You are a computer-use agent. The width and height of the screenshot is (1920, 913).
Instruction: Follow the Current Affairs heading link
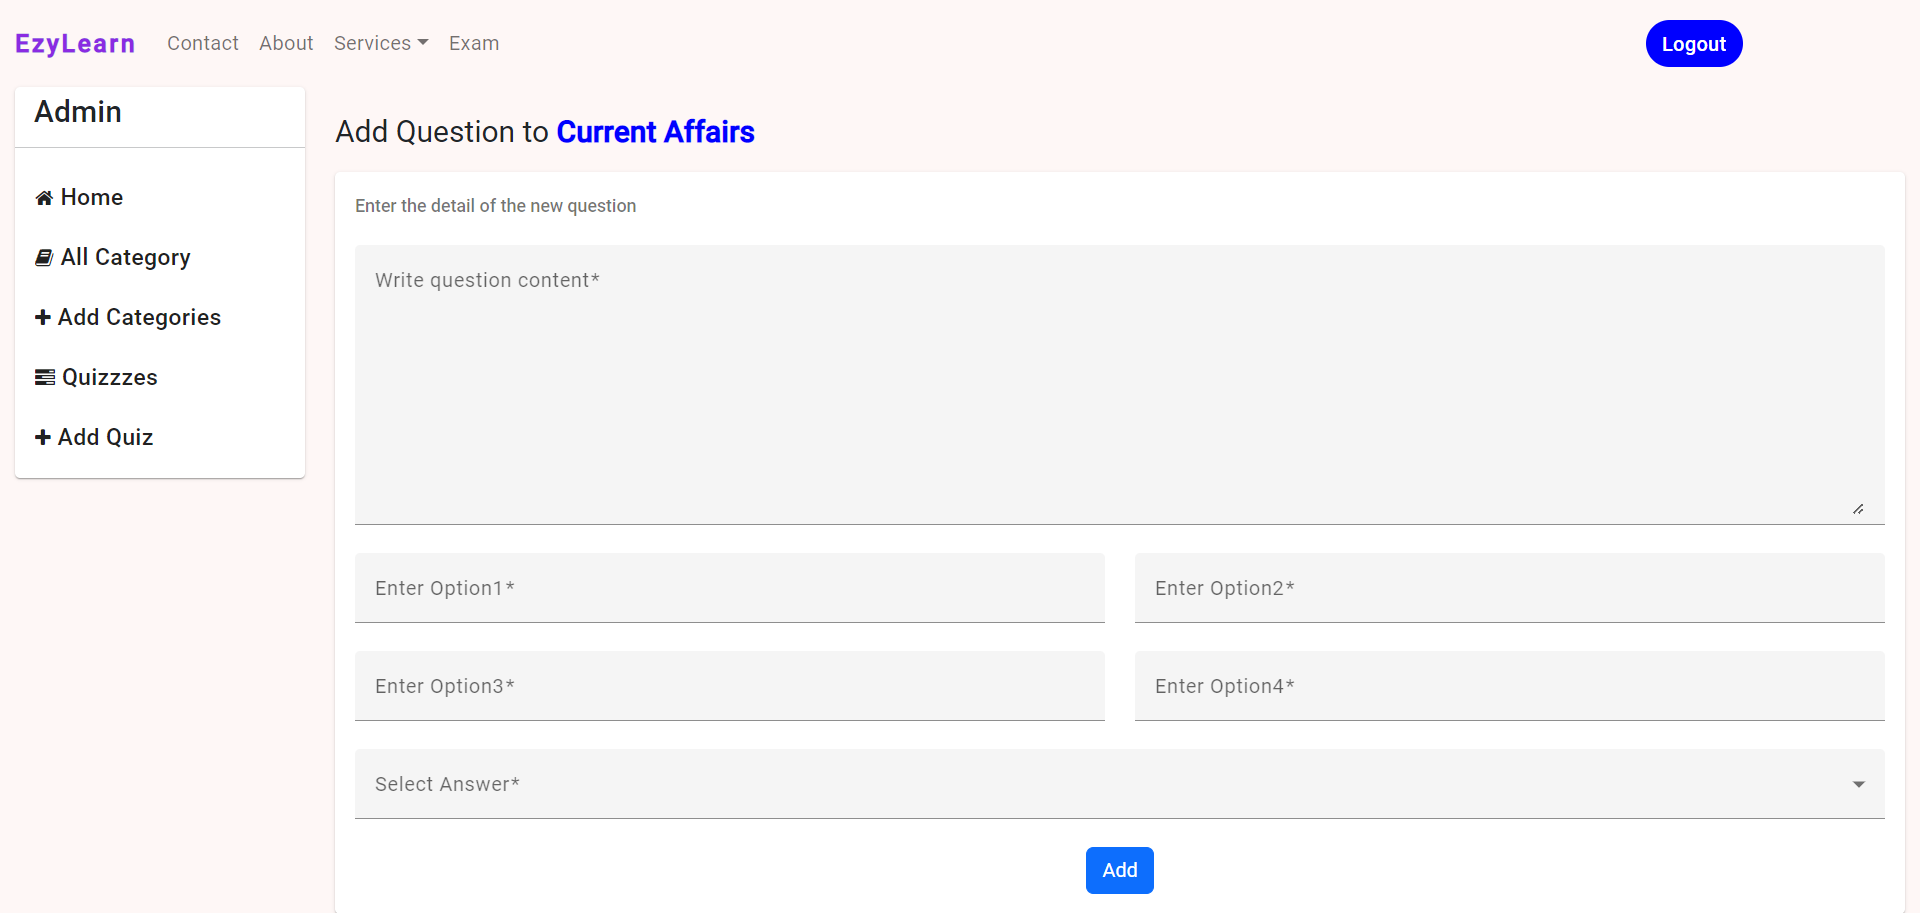point(655,131)
